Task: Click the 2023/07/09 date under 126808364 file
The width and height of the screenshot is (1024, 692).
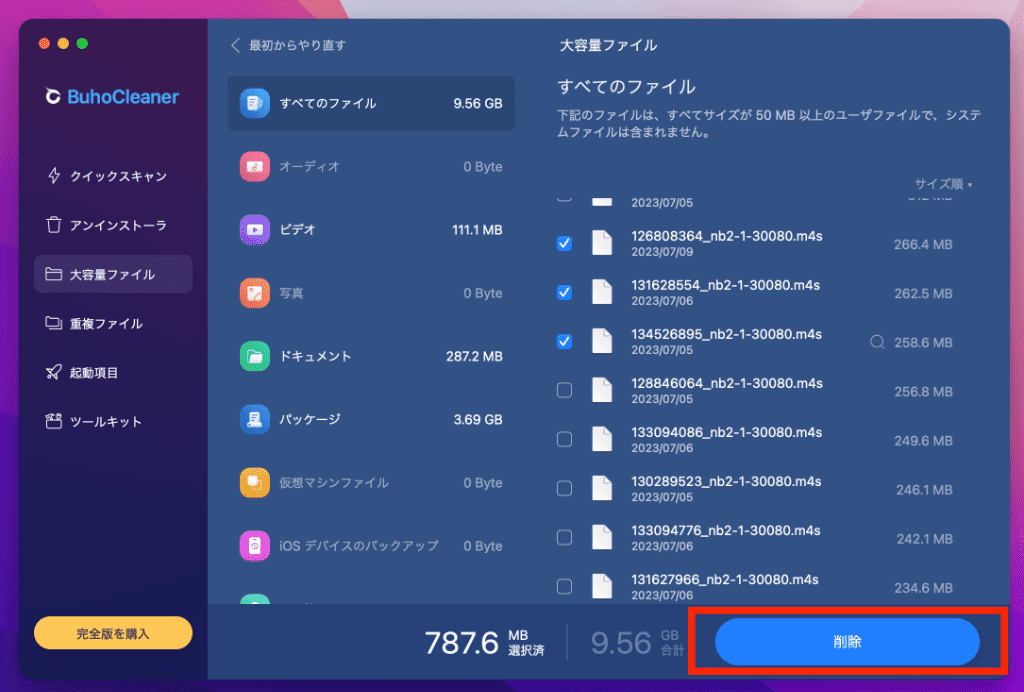Action: 662,252
